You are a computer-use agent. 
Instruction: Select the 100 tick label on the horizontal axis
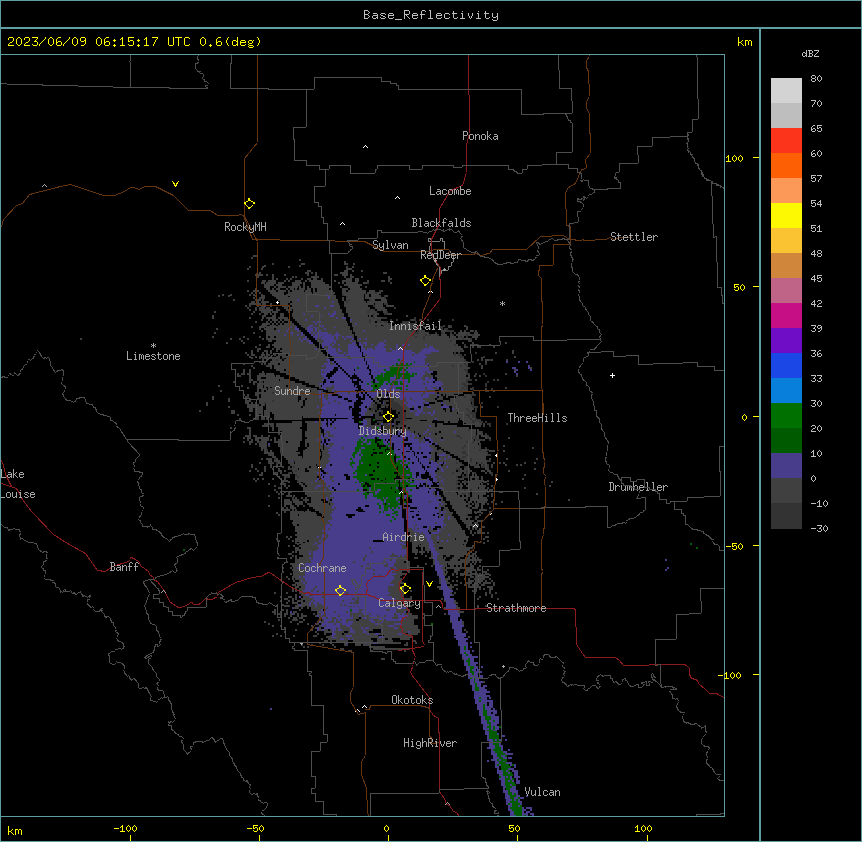pos(643,829)
